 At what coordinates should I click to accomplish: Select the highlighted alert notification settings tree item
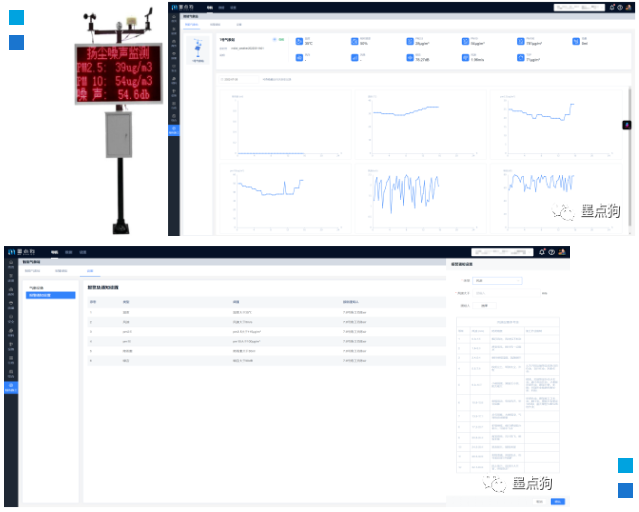coord(50,295)
